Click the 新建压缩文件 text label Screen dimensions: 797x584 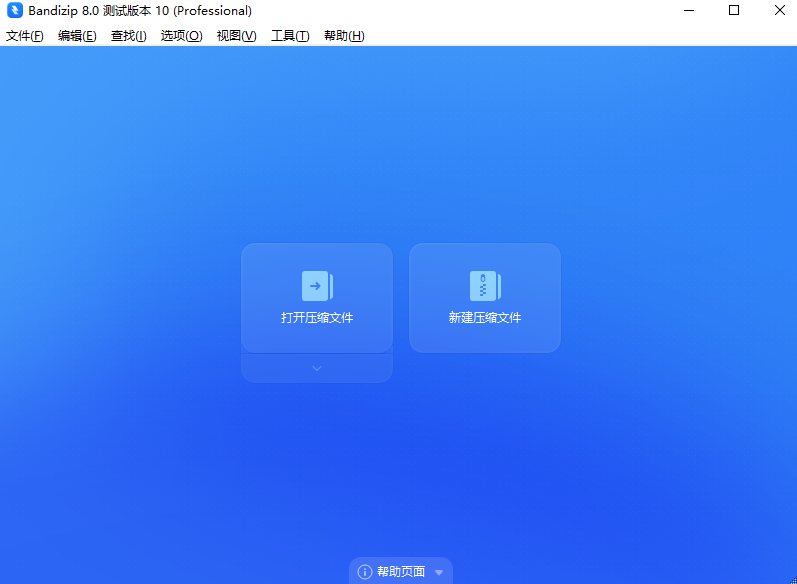(x=485, y=318)
